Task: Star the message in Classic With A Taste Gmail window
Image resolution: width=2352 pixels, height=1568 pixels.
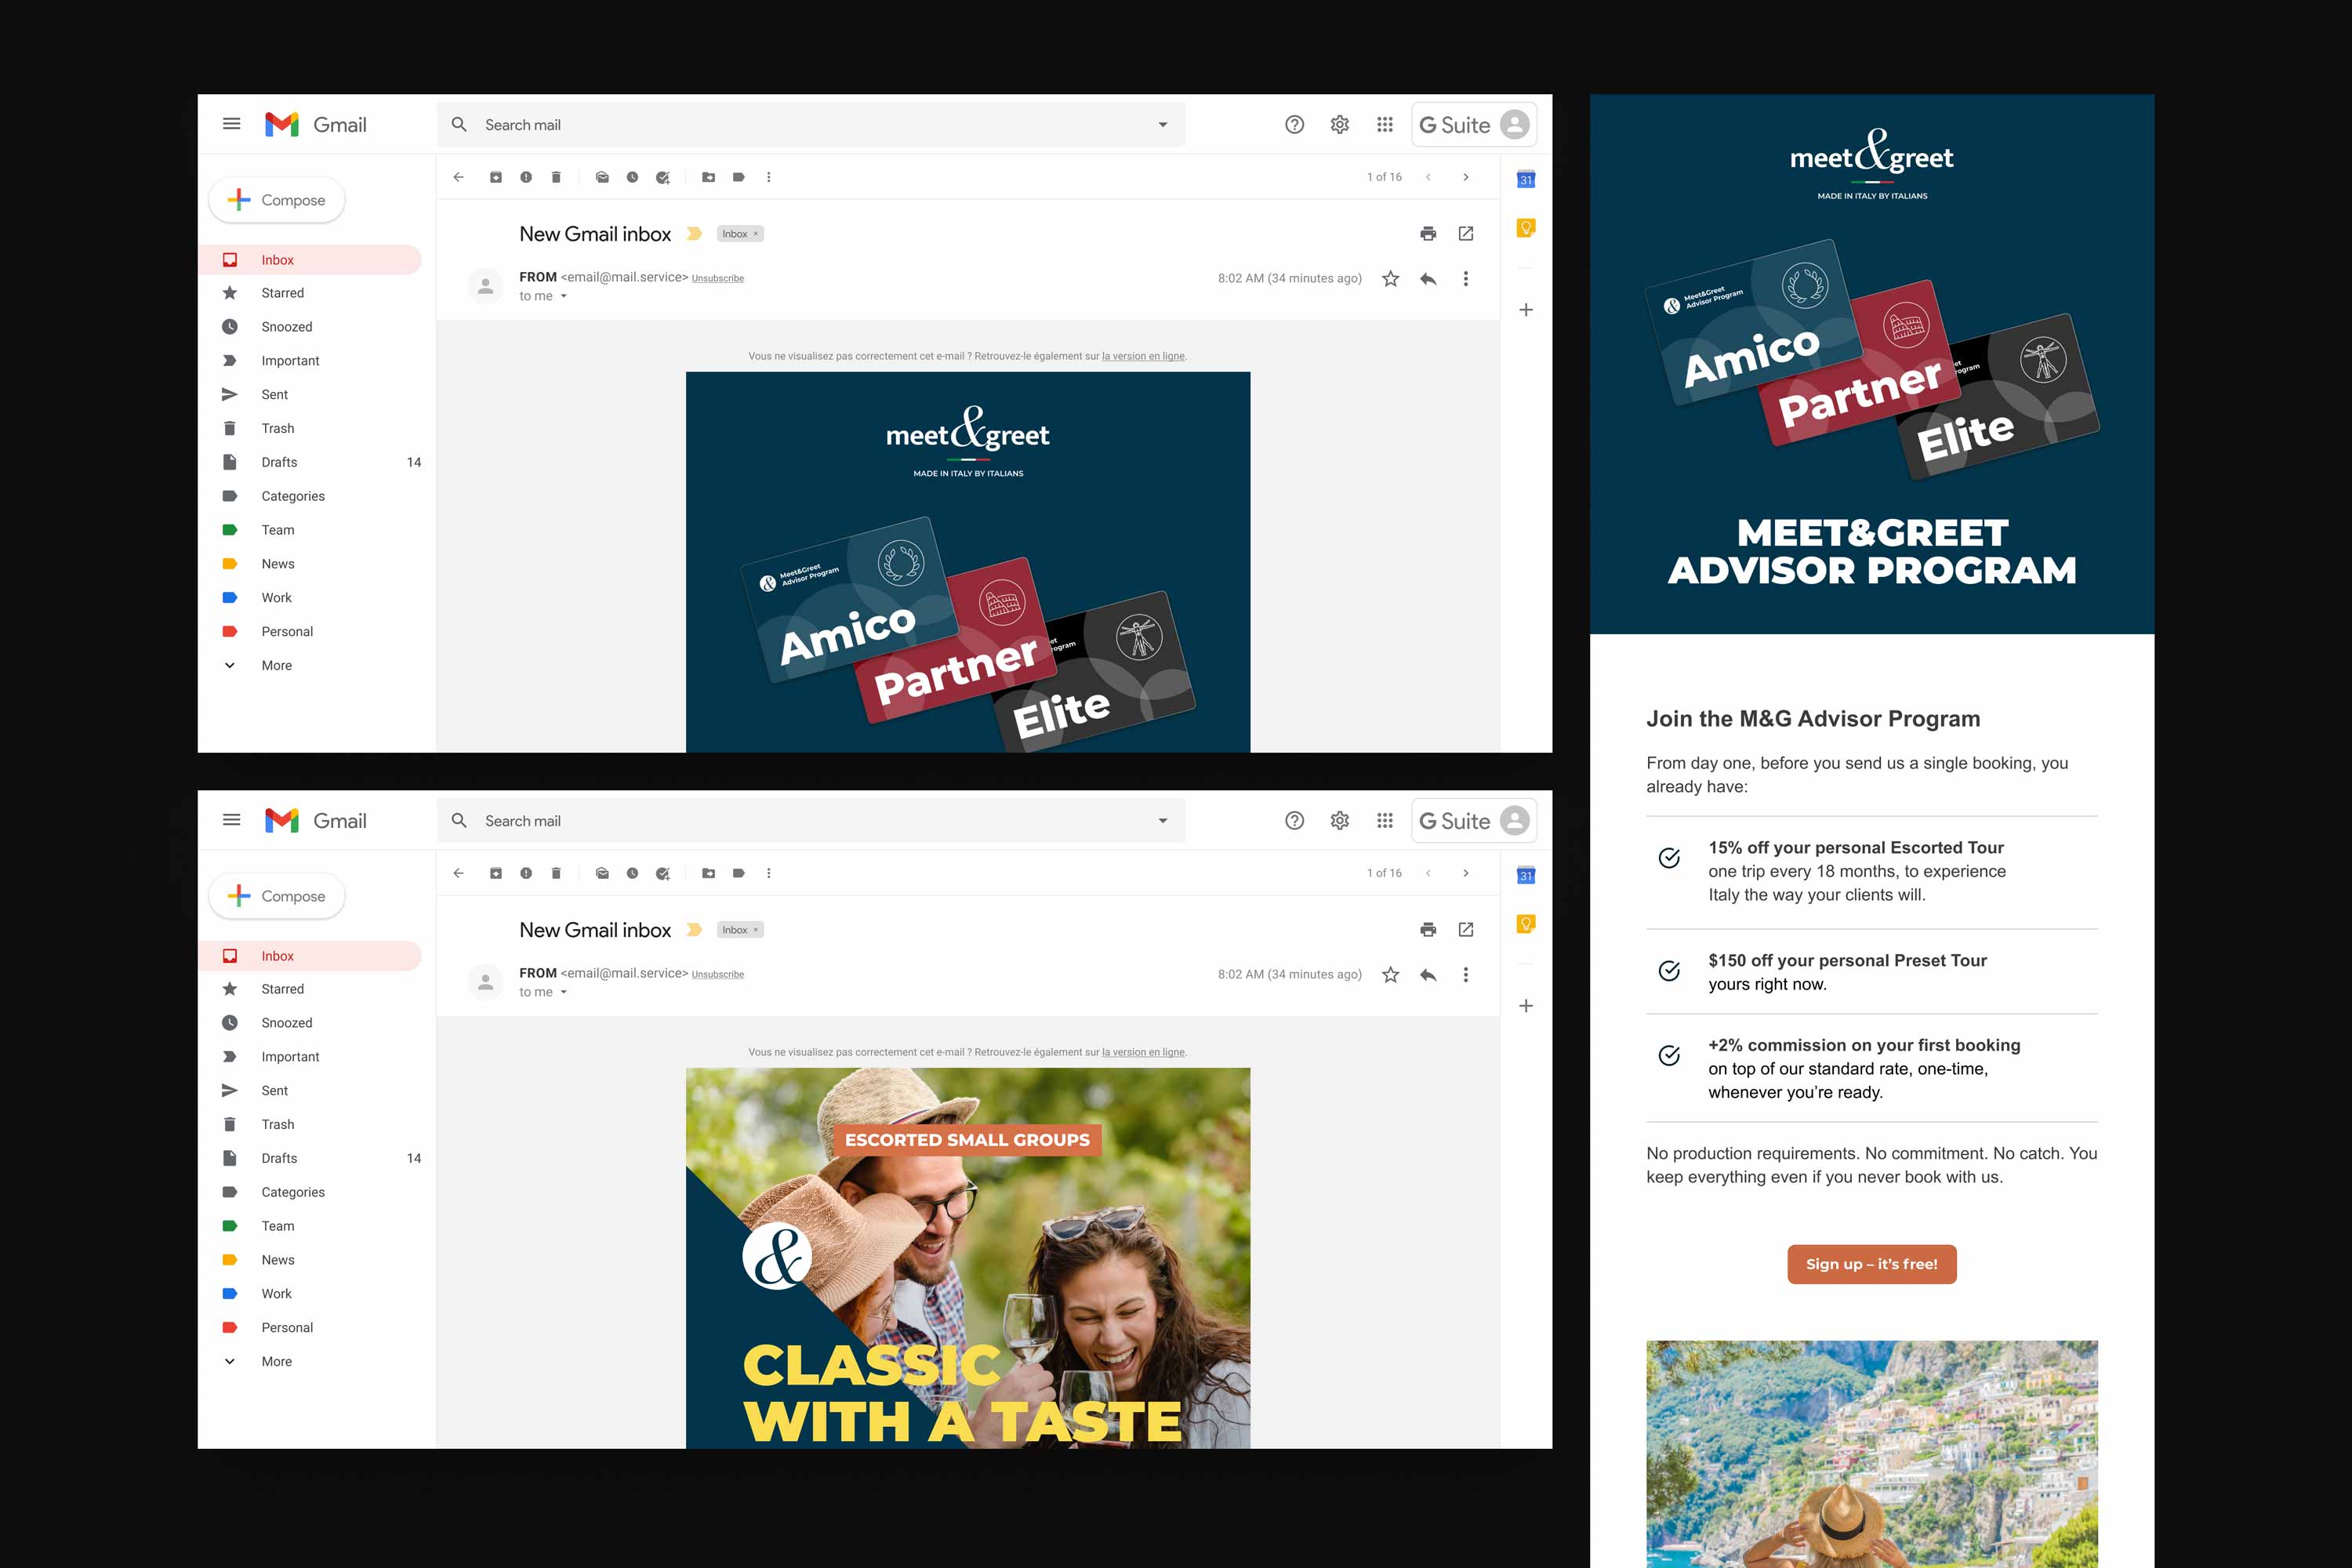Action: click(x=1390, y=975)
